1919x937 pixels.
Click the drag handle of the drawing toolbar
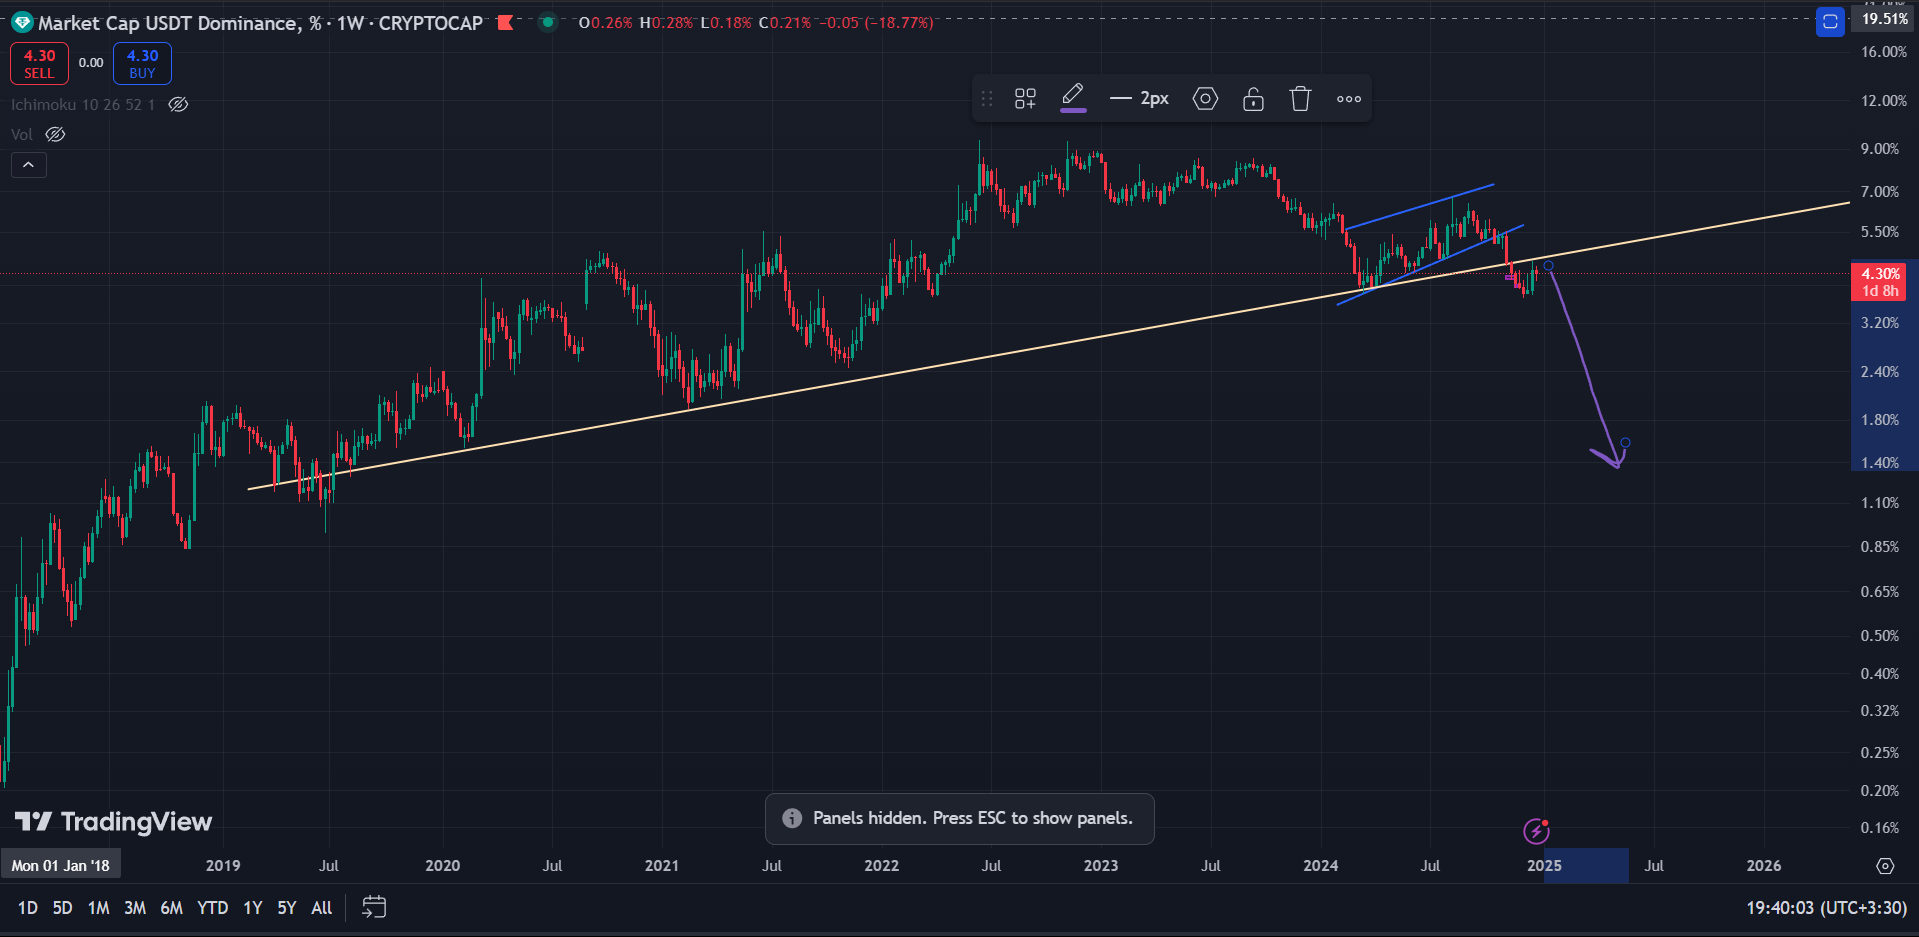(x=987, y=98)
